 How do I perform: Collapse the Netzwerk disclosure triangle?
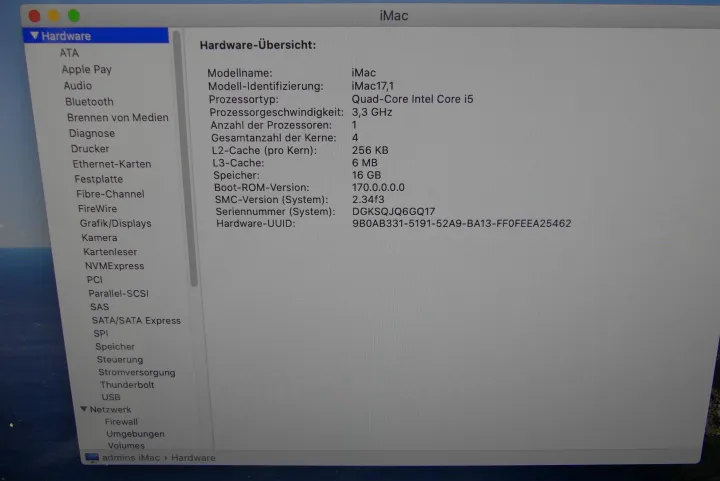[x=84, y=409]
